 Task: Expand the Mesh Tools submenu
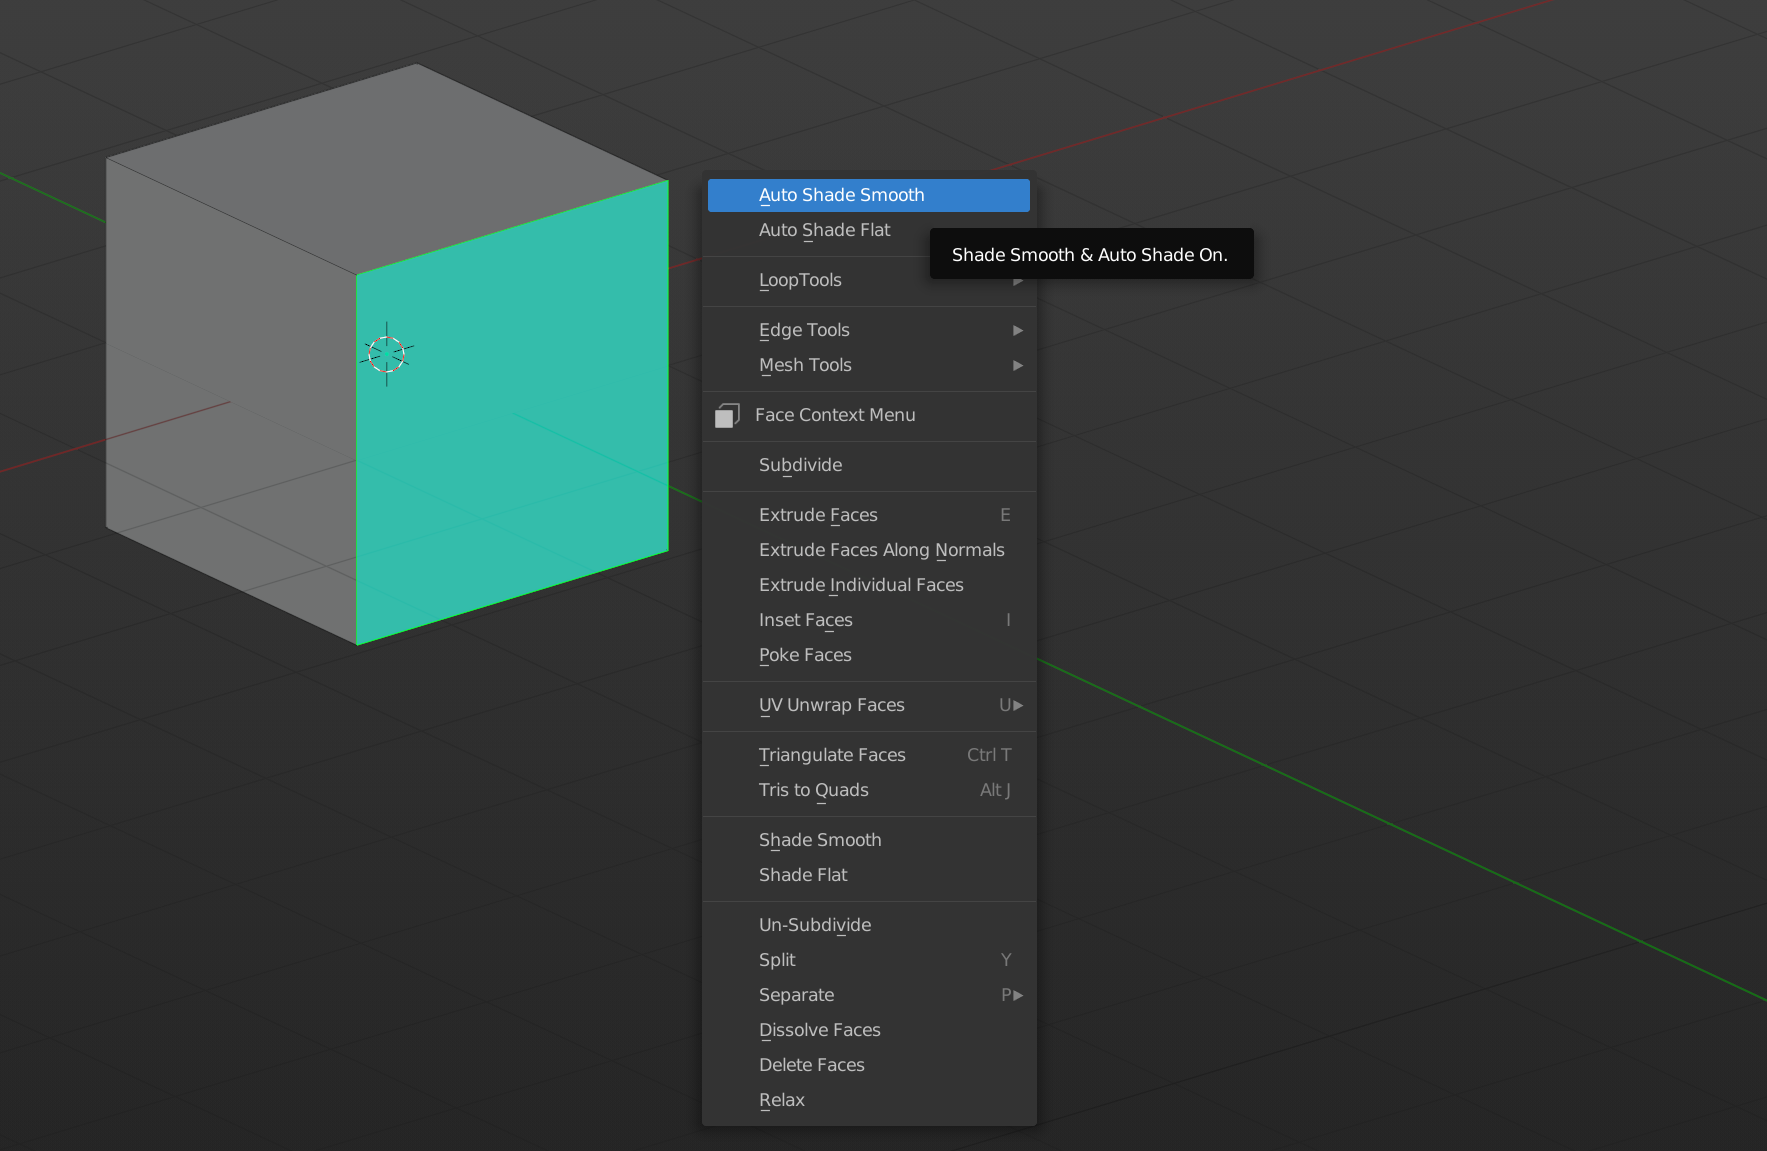[868, 365]
